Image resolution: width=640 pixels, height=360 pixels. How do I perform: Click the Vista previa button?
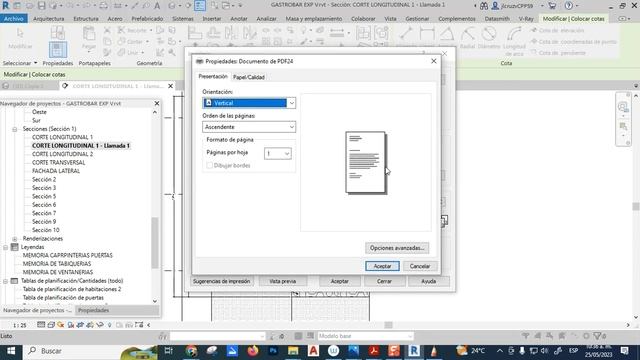click(283, 281)
